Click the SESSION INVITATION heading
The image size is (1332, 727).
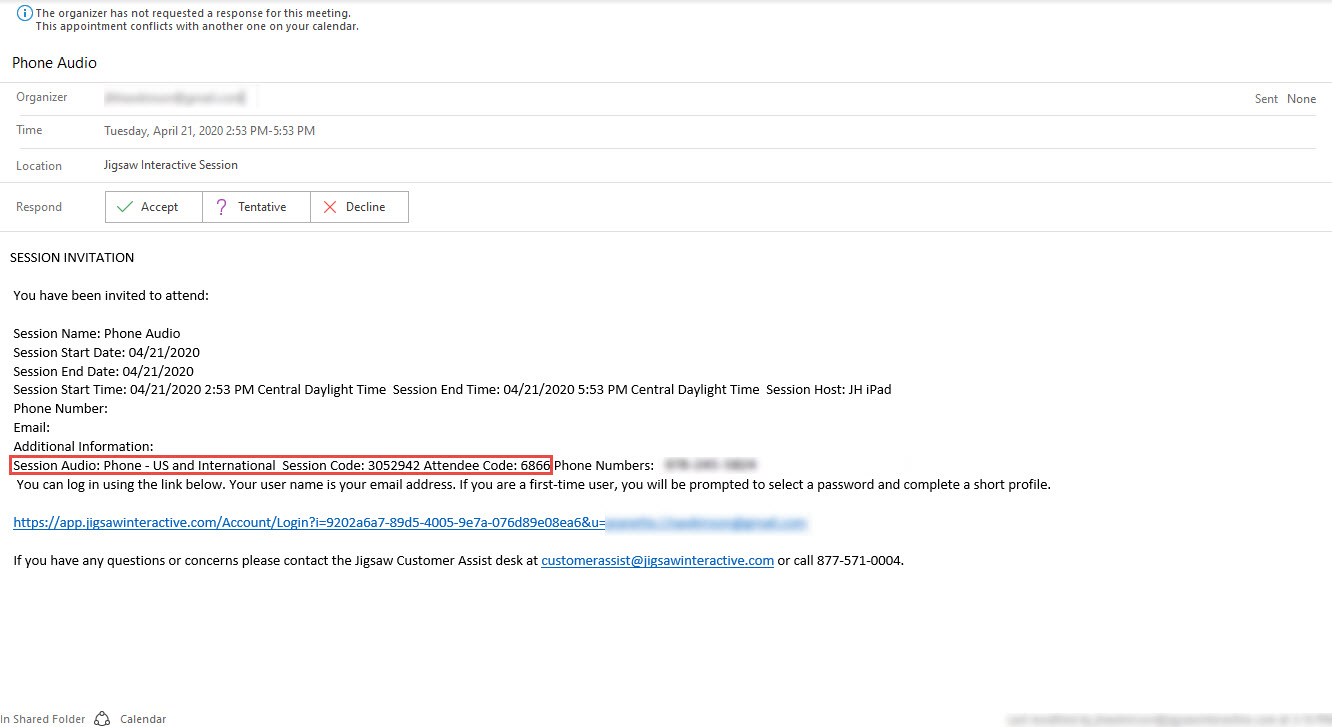[x=72, y=258]
